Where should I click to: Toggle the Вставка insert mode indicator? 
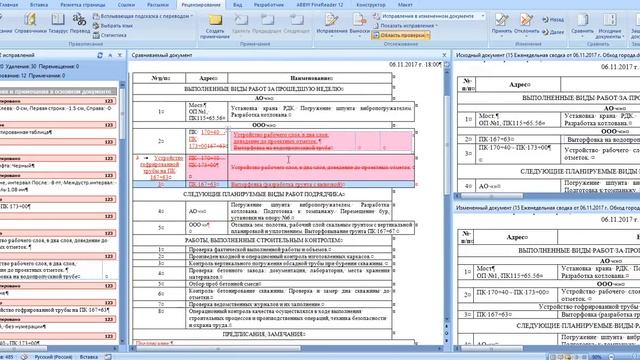tap(89, 357)
